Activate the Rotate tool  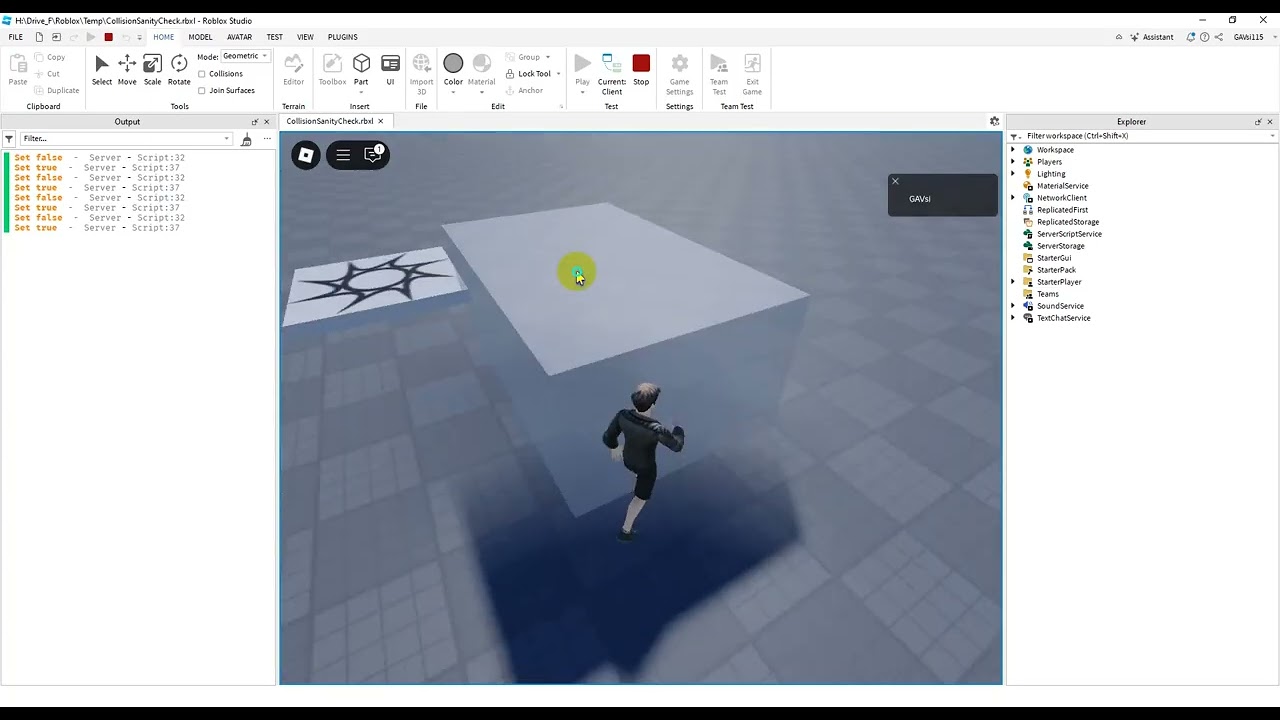tap(179, 70)
